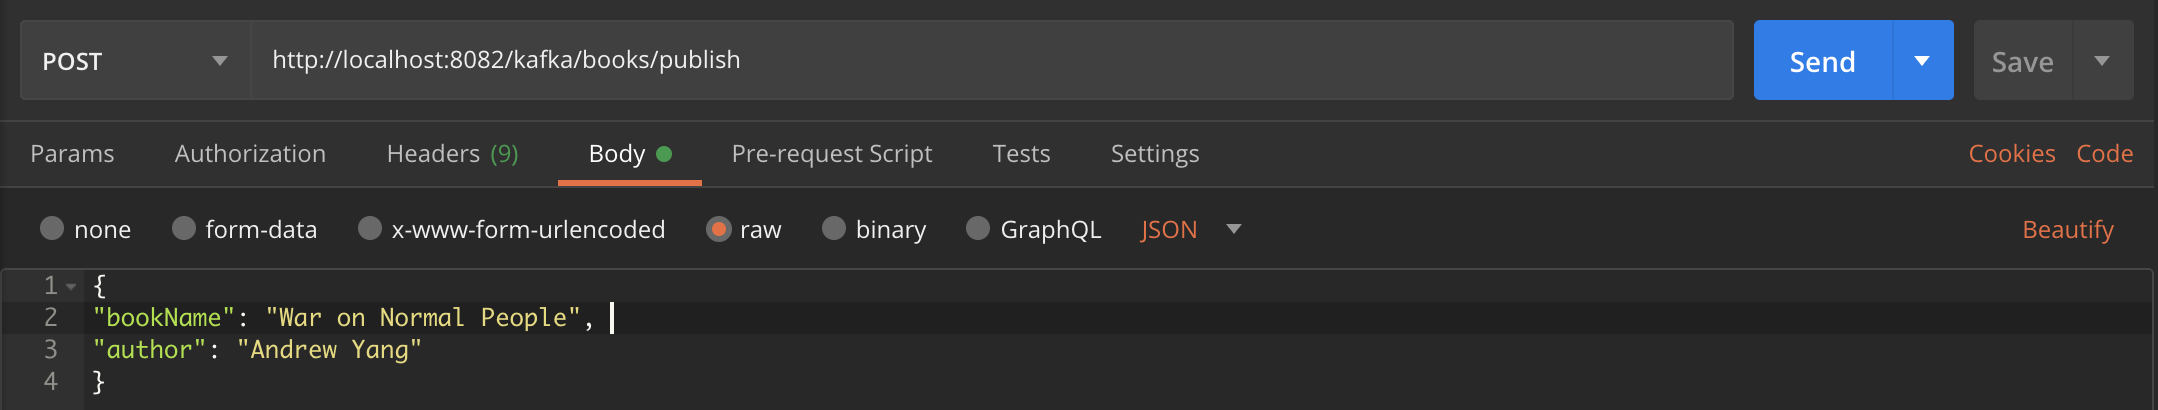
Task: Collapse the JSON object fold arrow on line 1
Action: [x=71, y=287]
